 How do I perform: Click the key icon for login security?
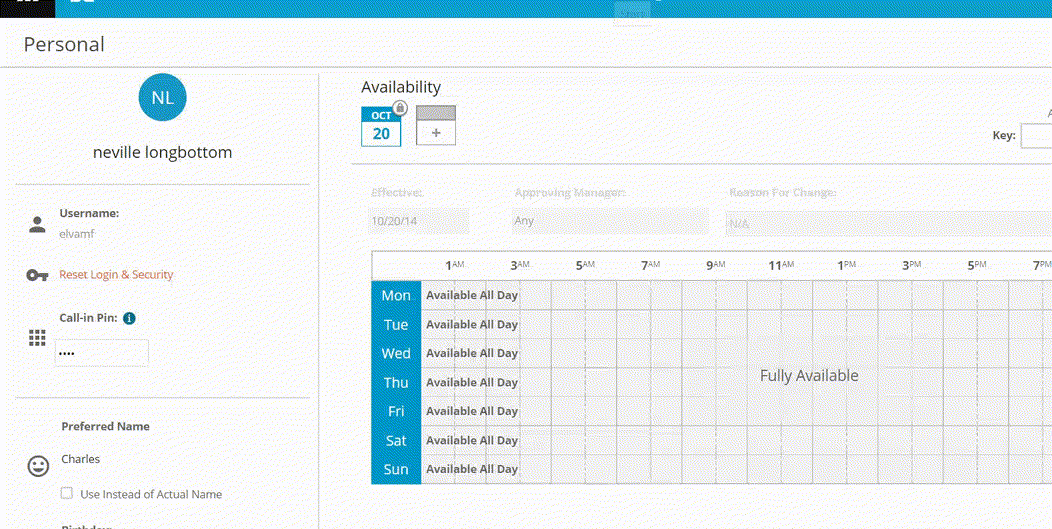37,275
